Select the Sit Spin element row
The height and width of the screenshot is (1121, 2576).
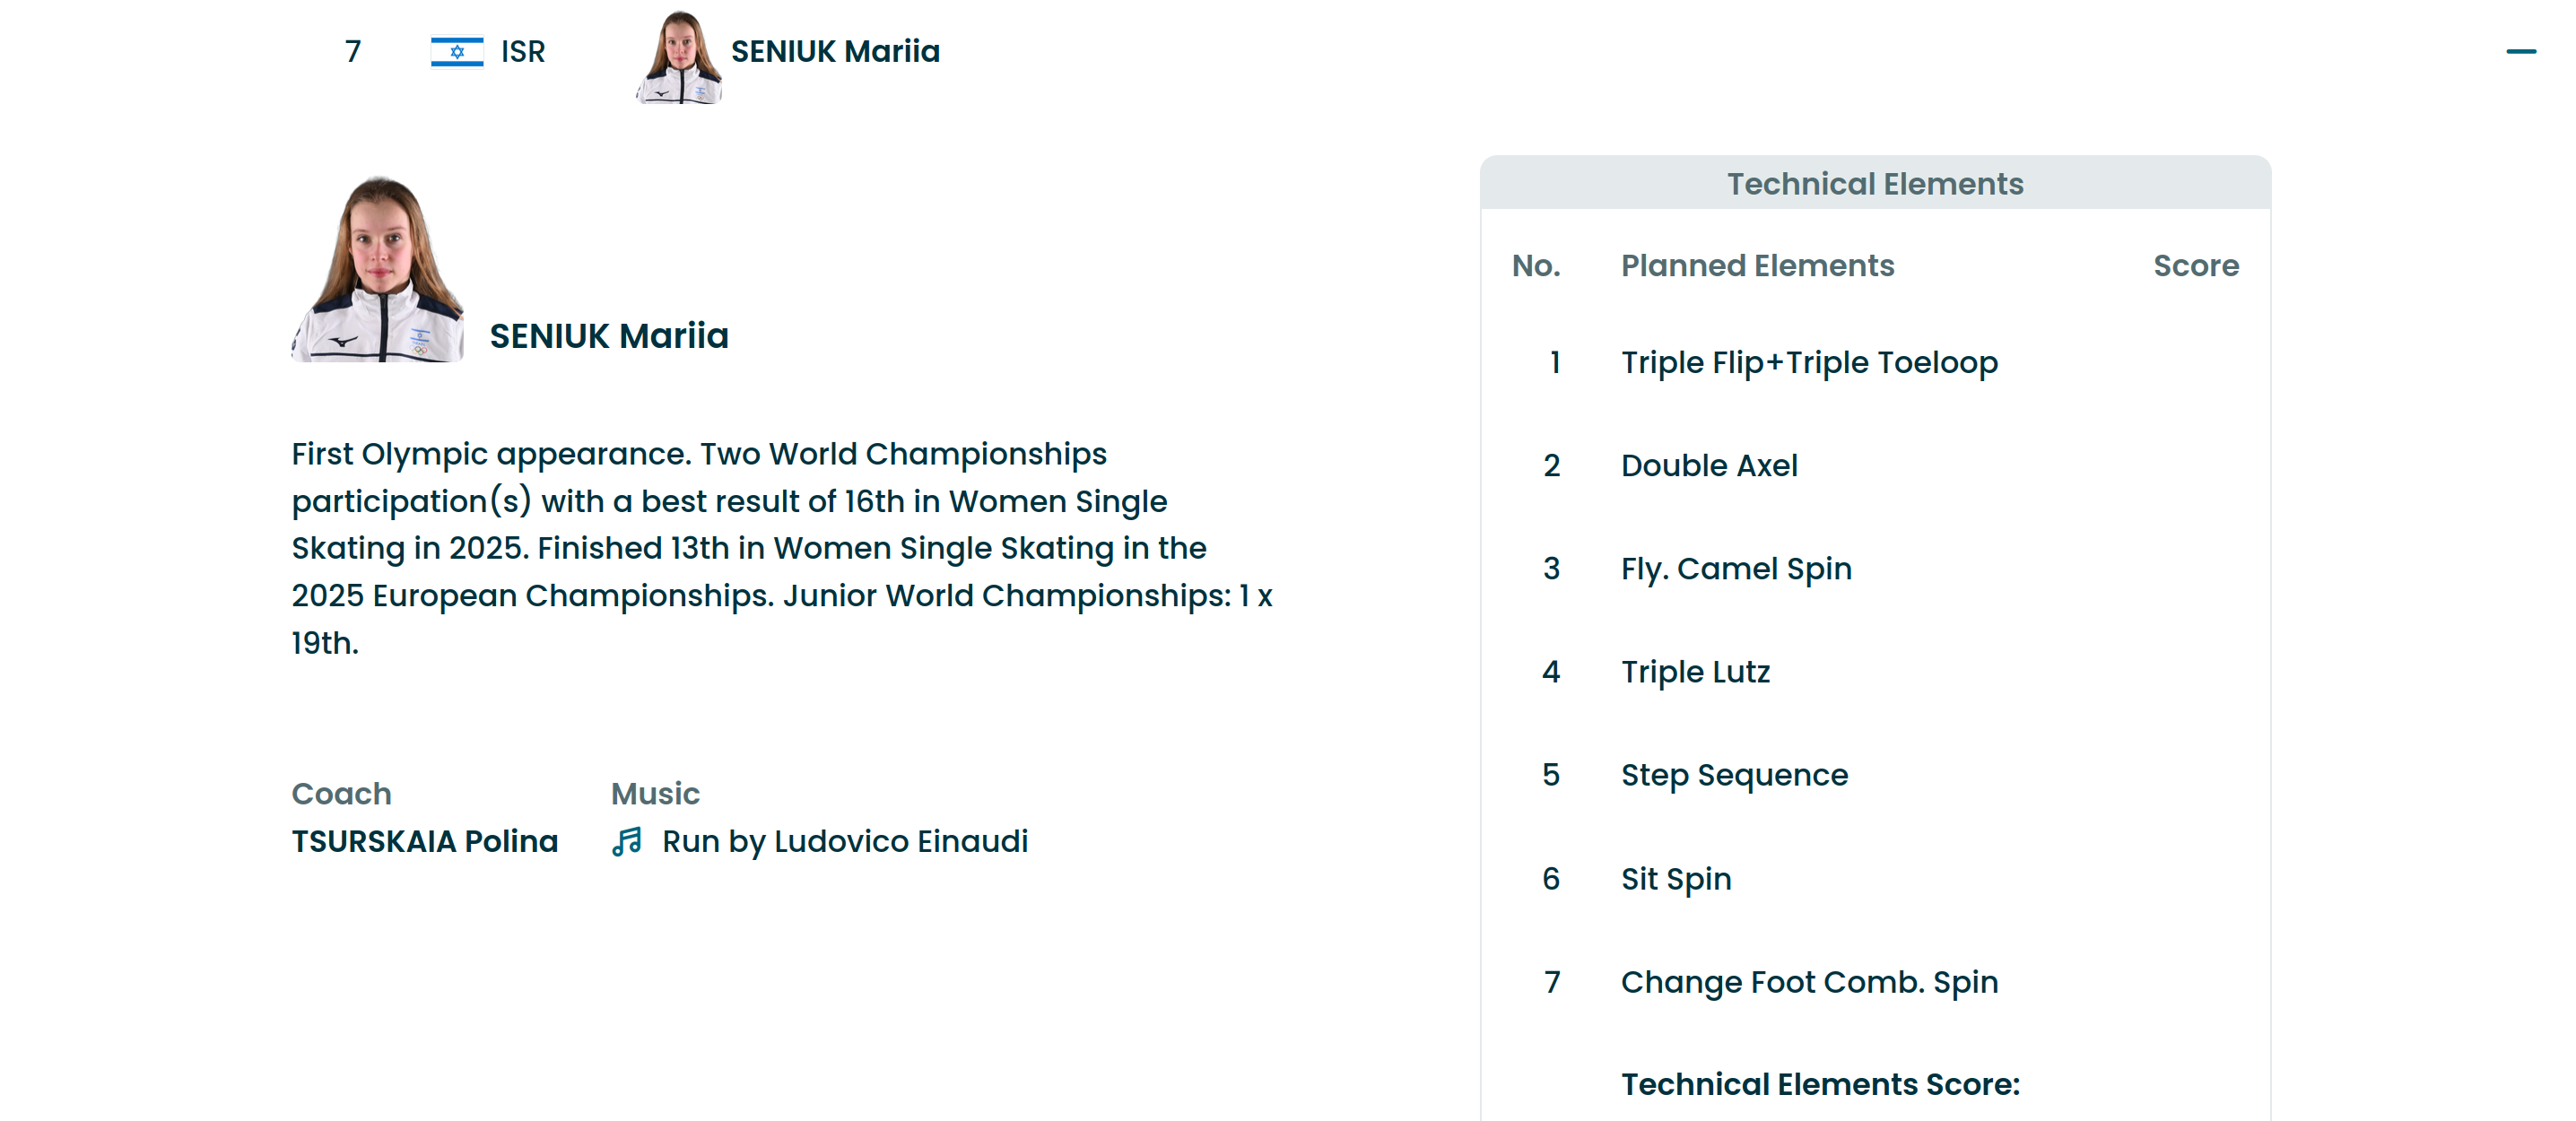1676,879
